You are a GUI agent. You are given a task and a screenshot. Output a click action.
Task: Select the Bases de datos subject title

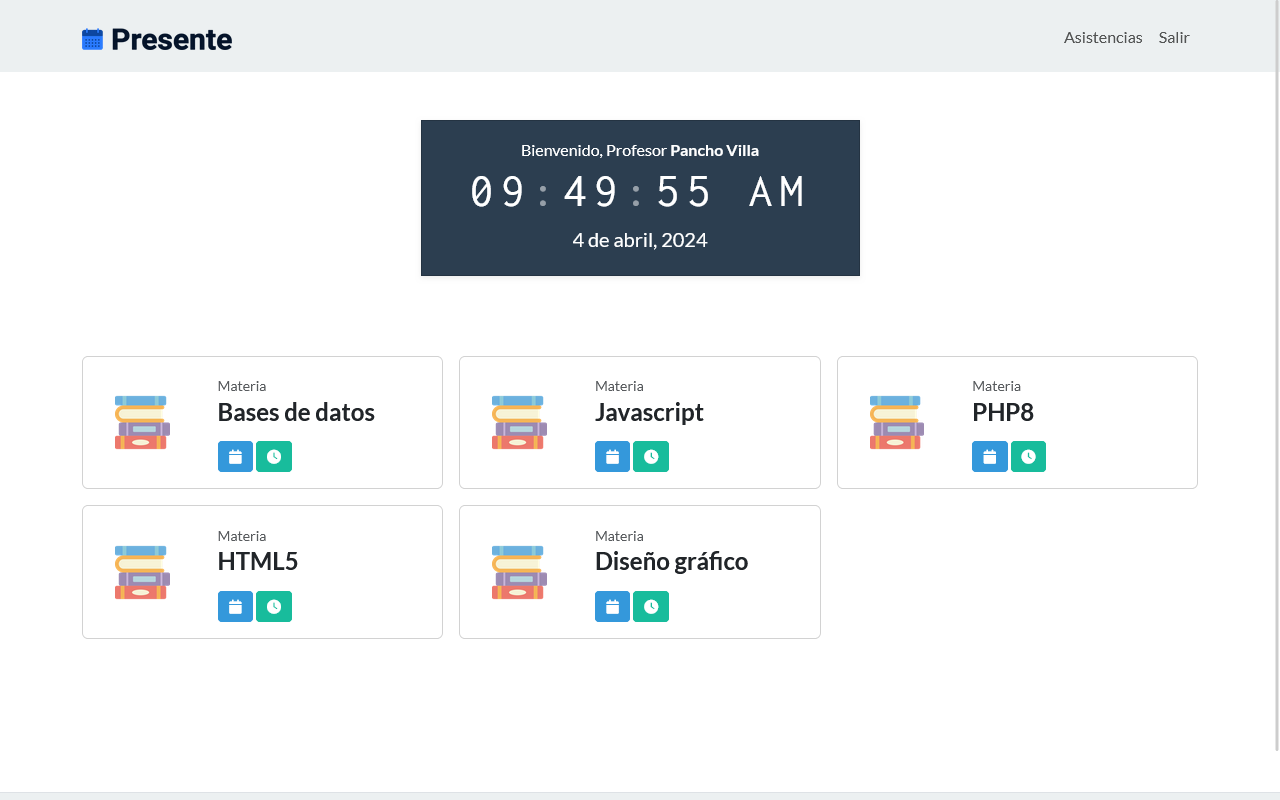296,412
